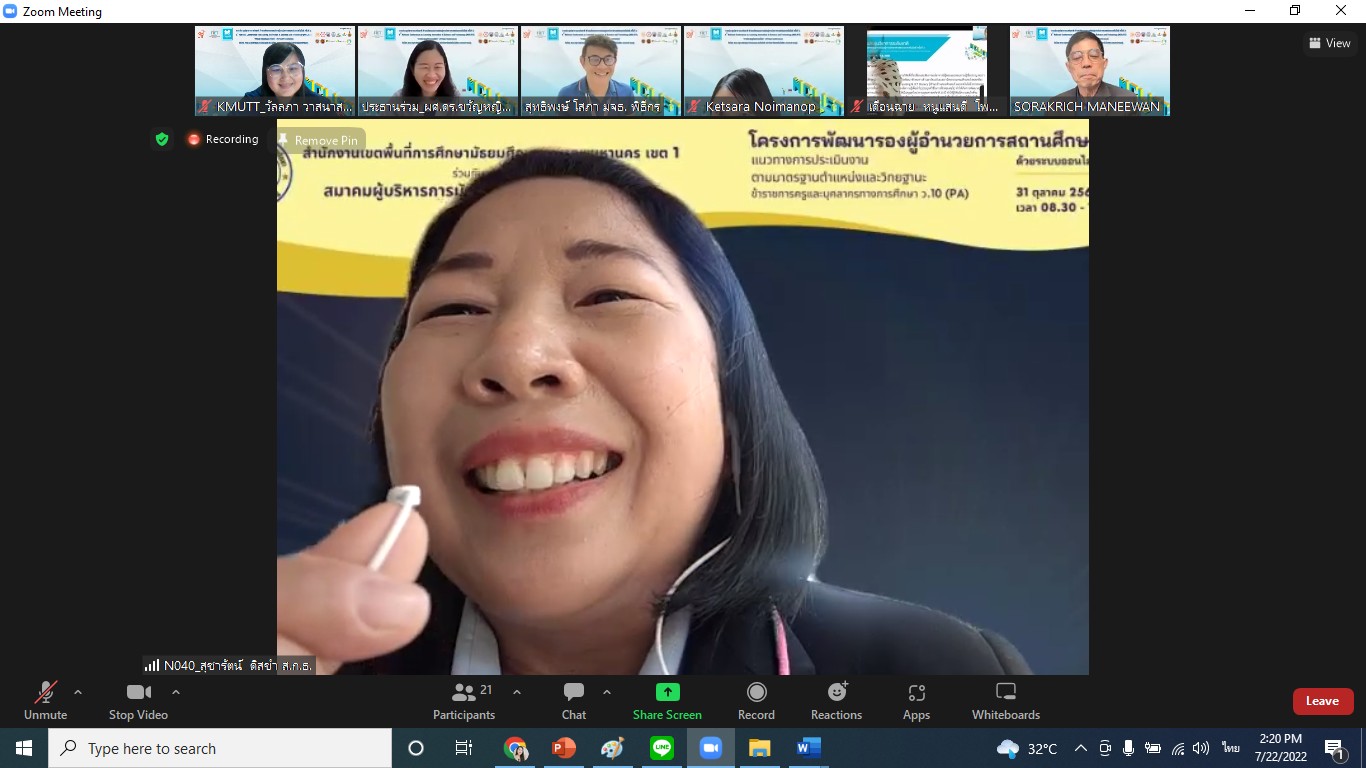Viewport: 1366px width, 768px height.
Task: Expand the arrow next to Participants
Action: tap(517, 692)
